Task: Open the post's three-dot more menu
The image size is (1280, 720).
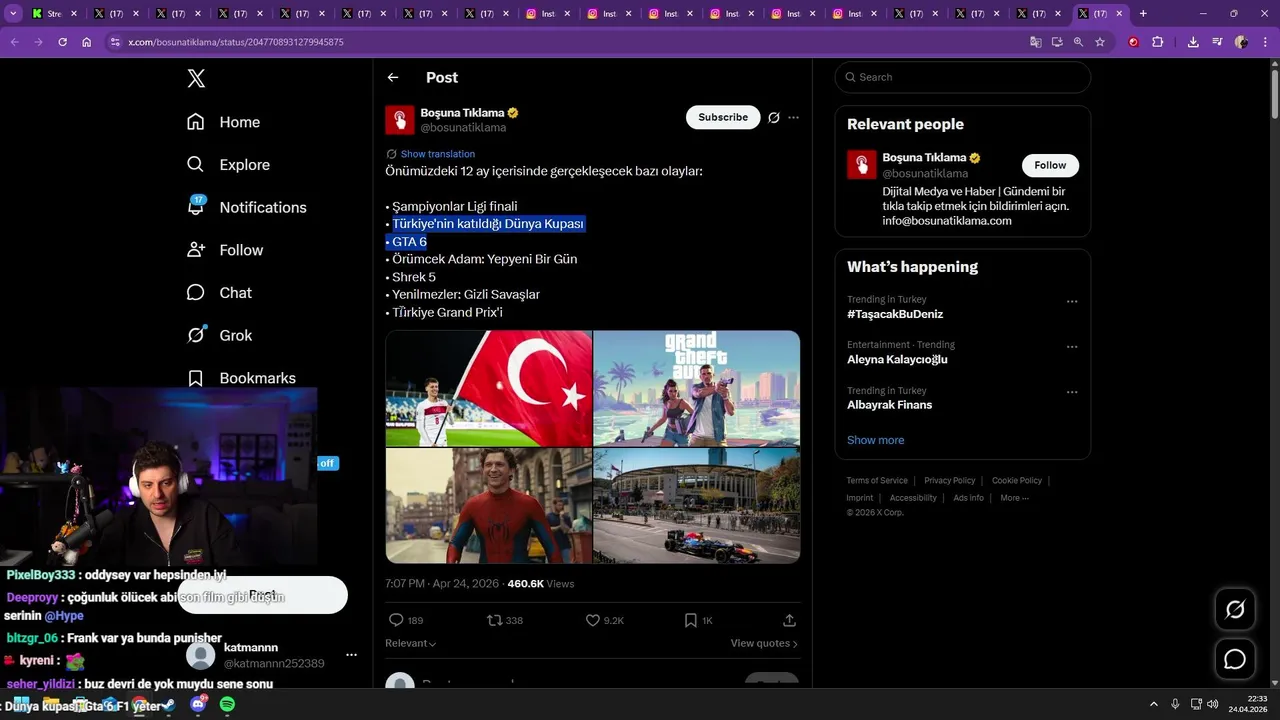Action: (x=793, y=117)
